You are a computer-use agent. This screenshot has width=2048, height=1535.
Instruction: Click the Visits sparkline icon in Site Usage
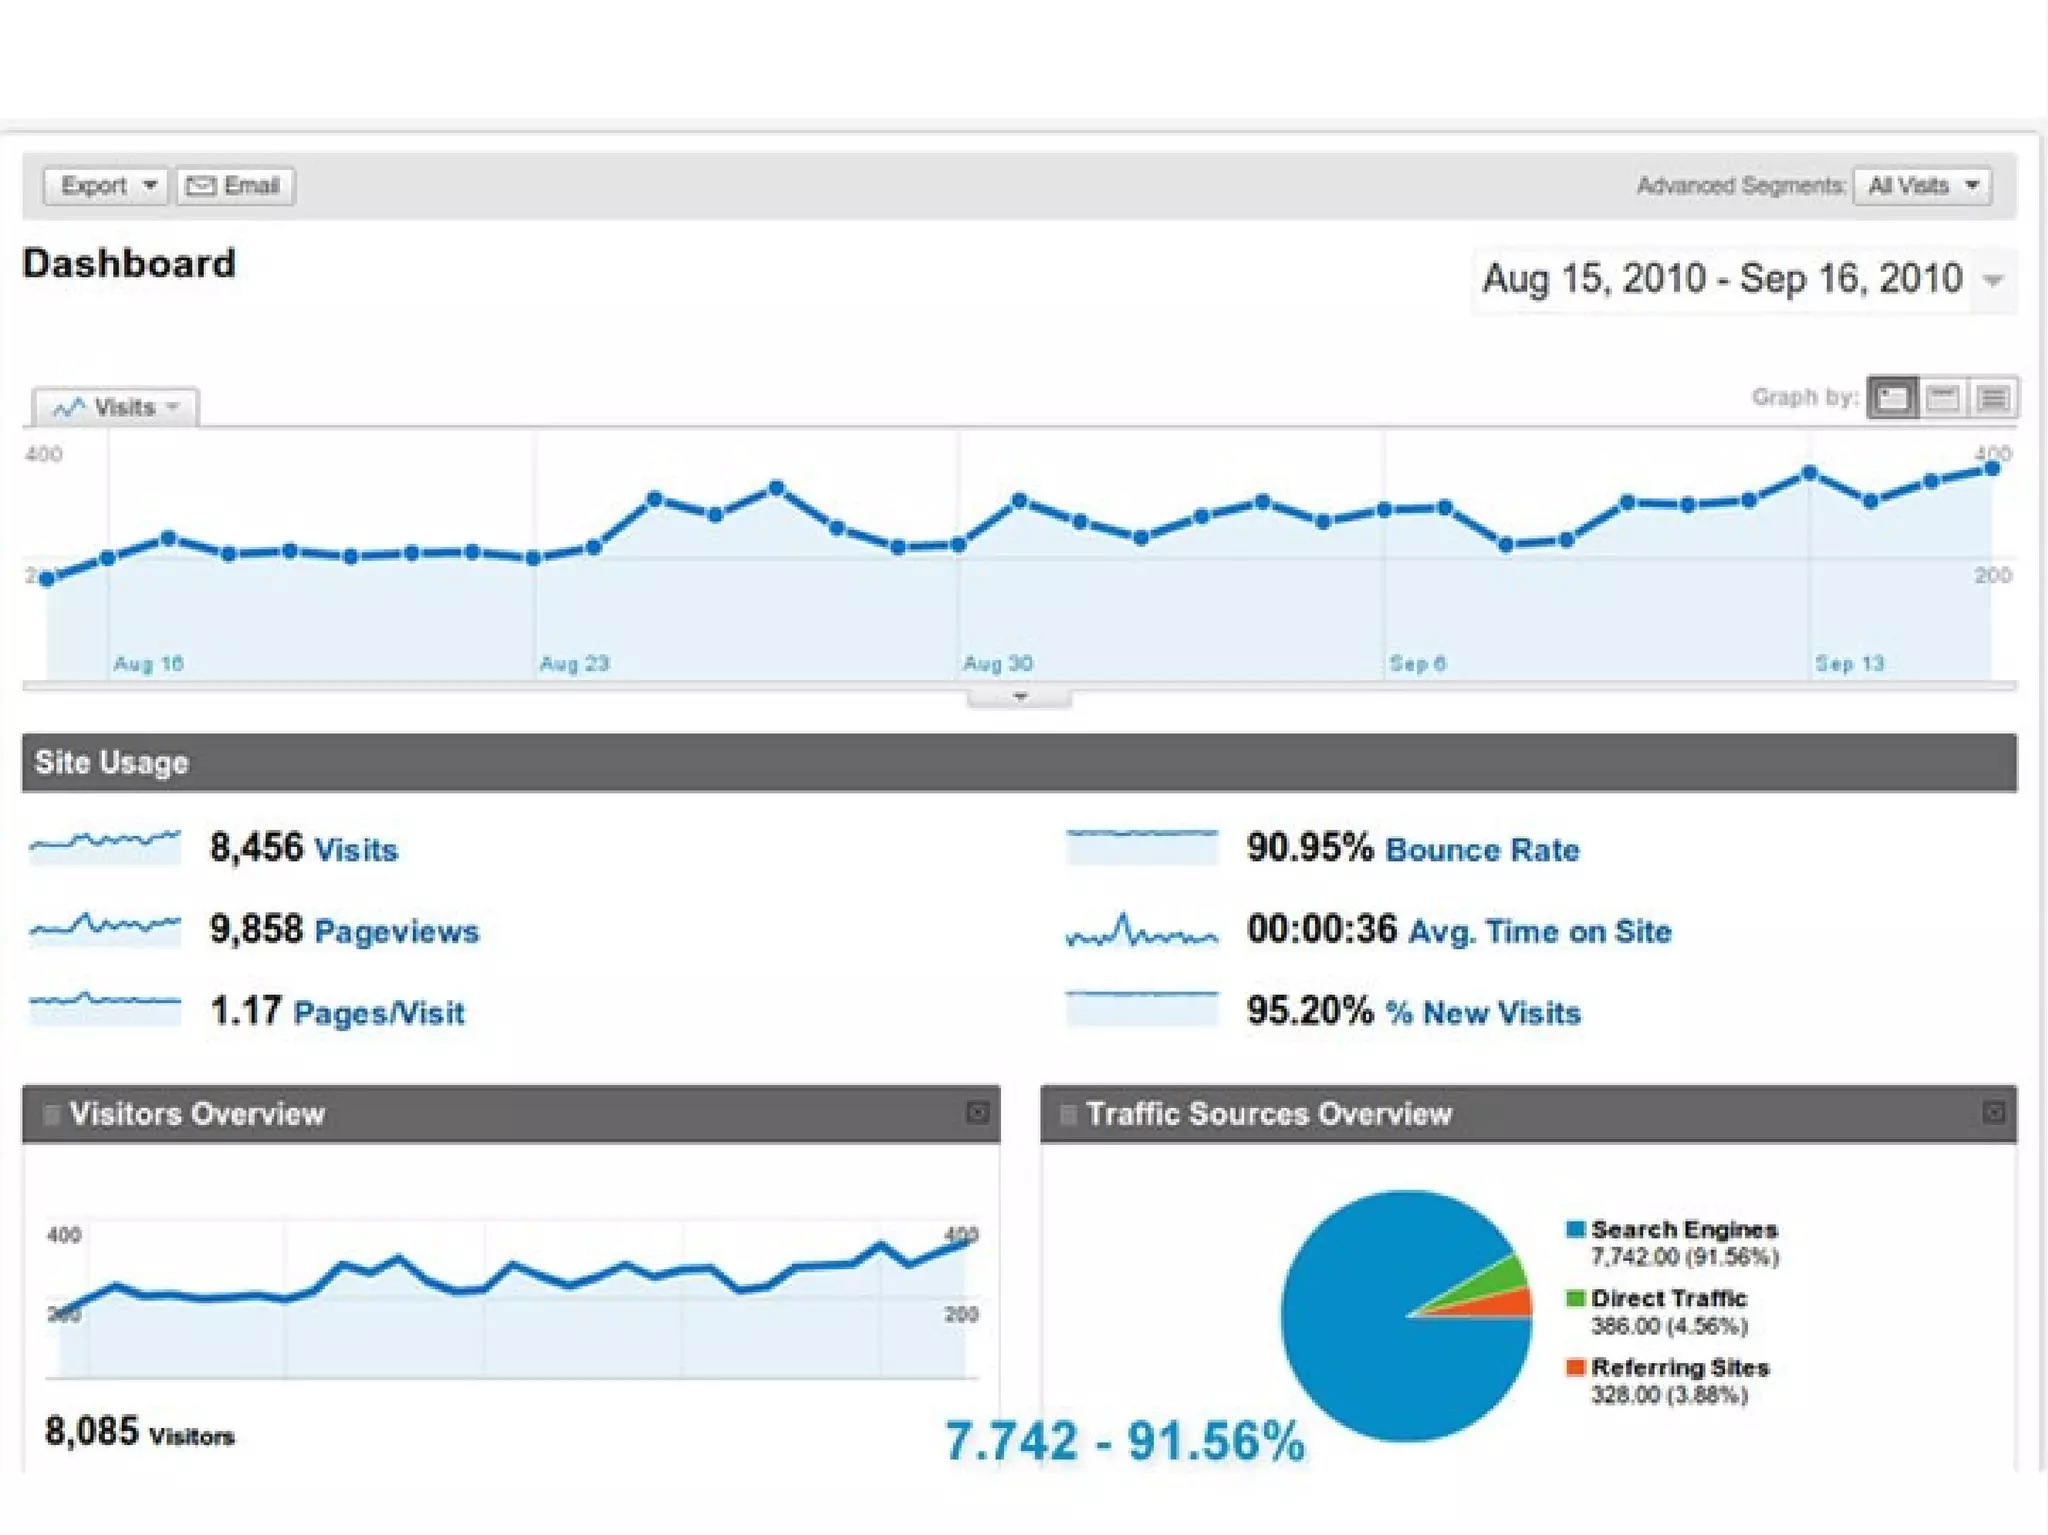tap(105, 846)
